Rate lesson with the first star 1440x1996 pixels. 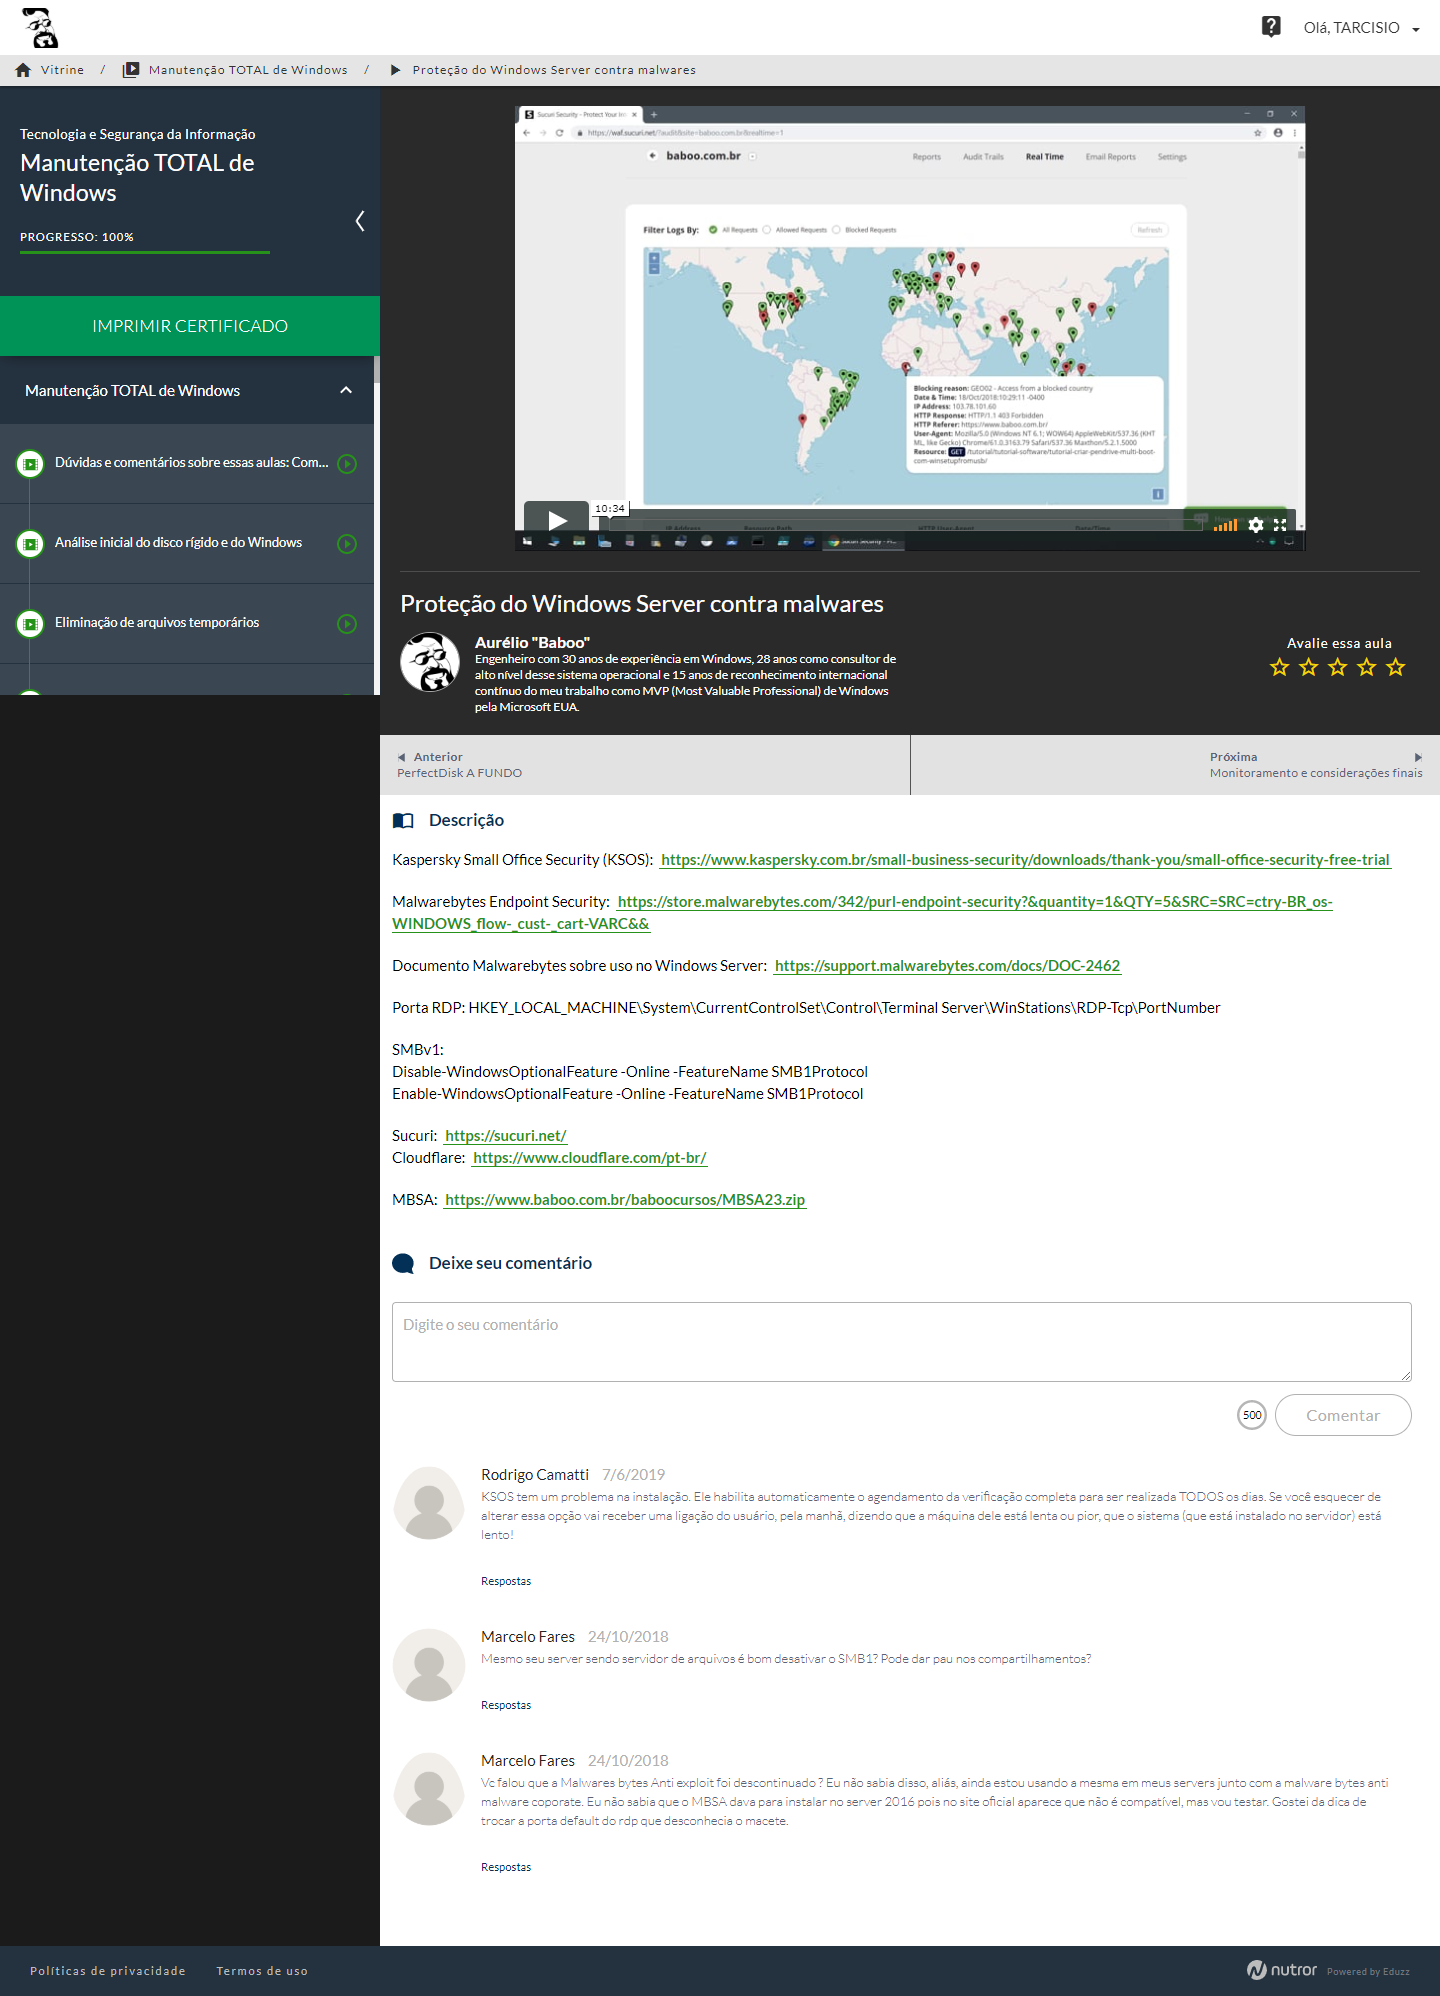pos(1279,667)
